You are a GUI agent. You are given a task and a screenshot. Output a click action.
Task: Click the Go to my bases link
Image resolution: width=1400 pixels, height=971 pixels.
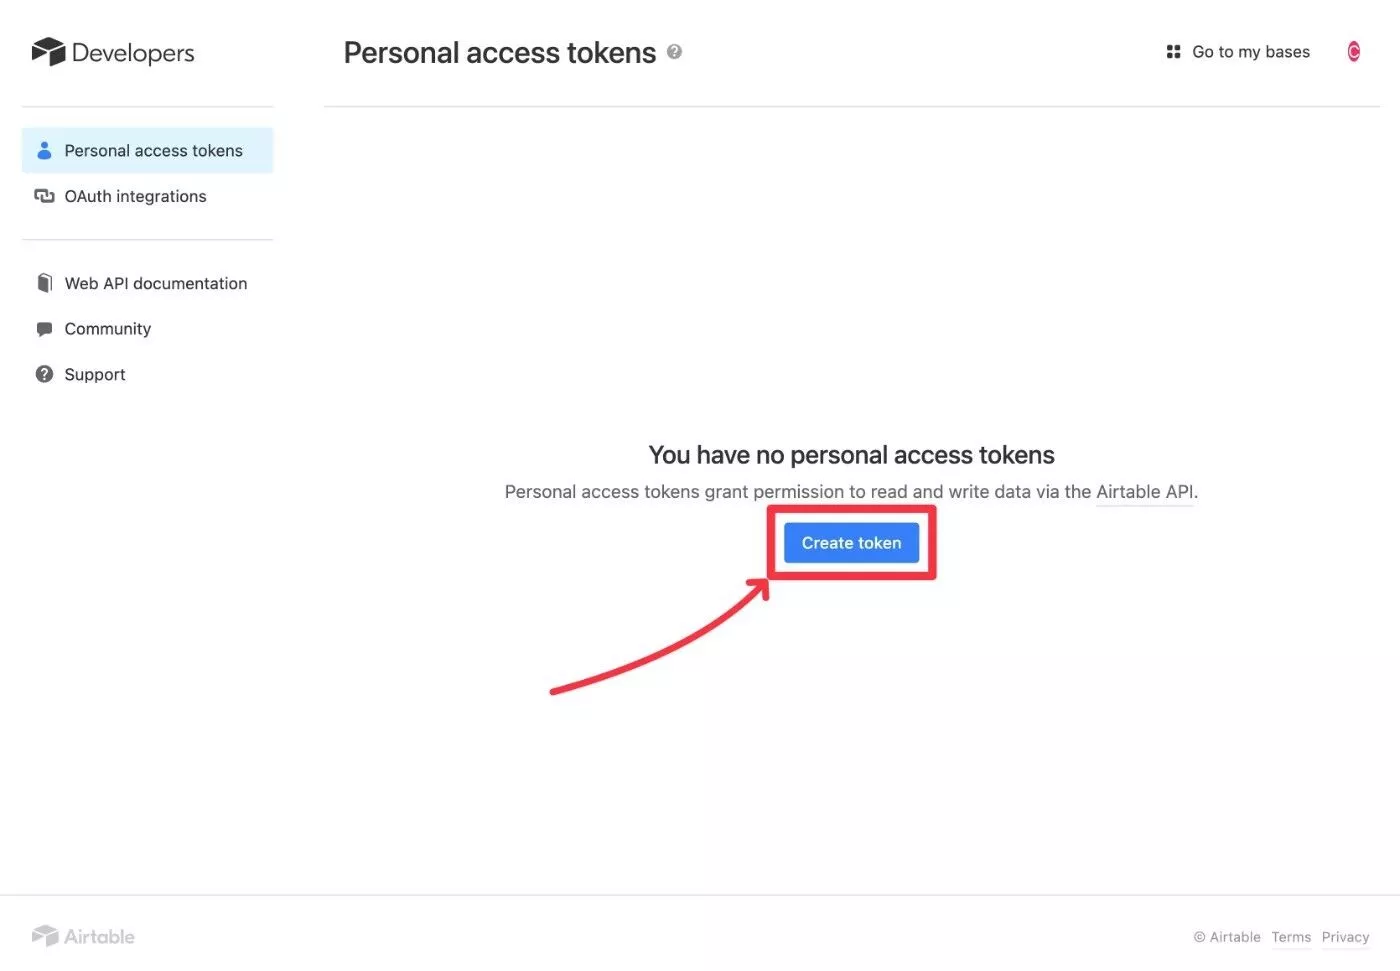[x=1250, y=52]
